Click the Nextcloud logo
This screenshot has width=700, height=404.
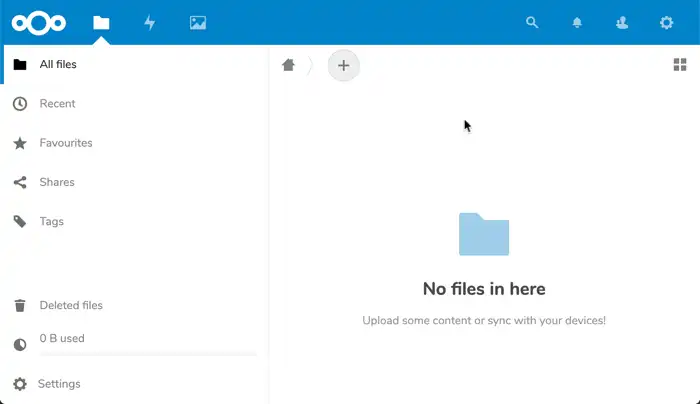[39, 23]
